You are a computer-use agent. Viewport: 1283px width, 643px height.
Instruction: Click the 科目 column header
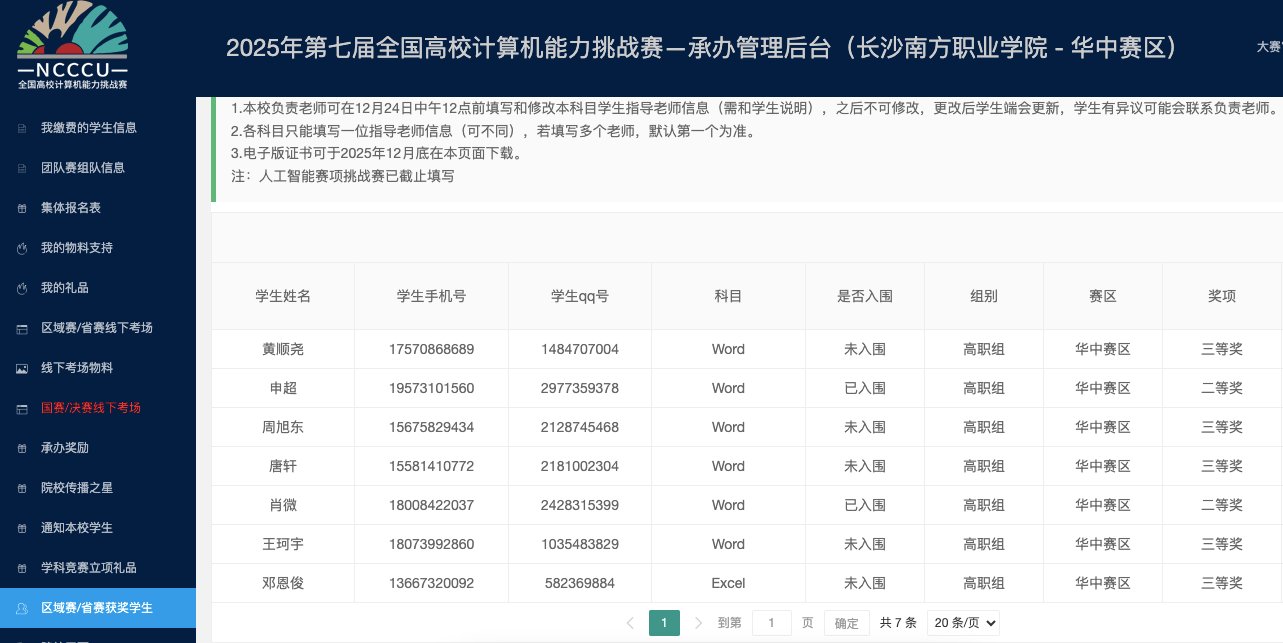point(728,296)
